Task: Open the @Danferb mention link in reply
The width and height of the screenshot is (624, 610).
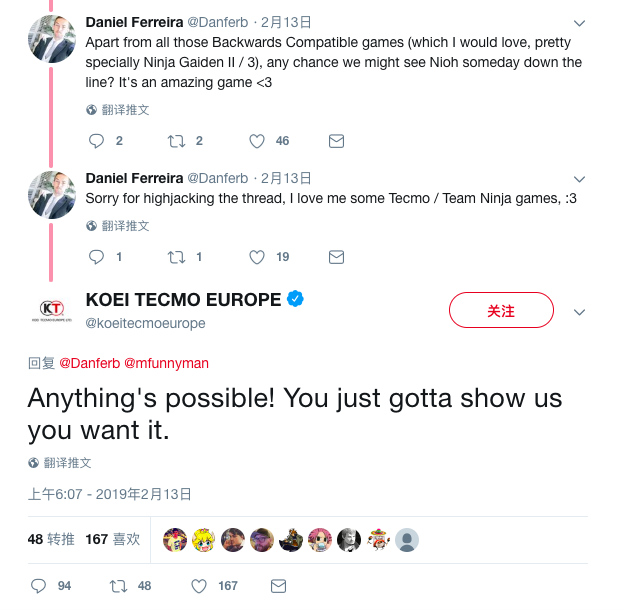Action: 88,363
